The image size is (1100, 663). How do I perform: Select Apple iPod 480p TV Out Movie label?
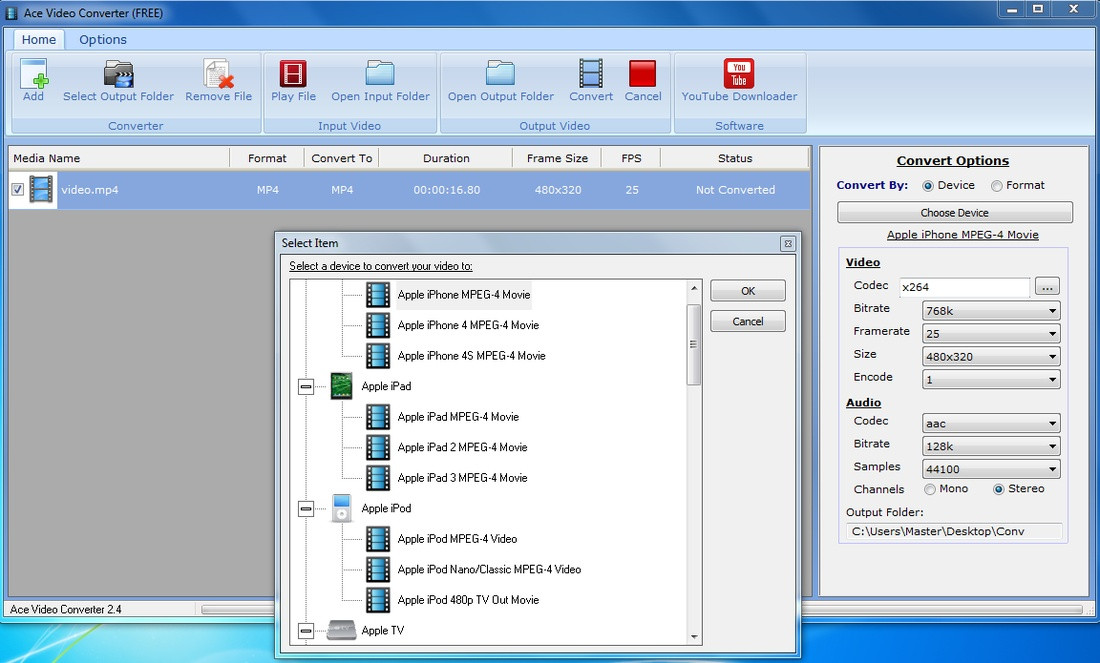pyautogui.click(x=468, y=600)
